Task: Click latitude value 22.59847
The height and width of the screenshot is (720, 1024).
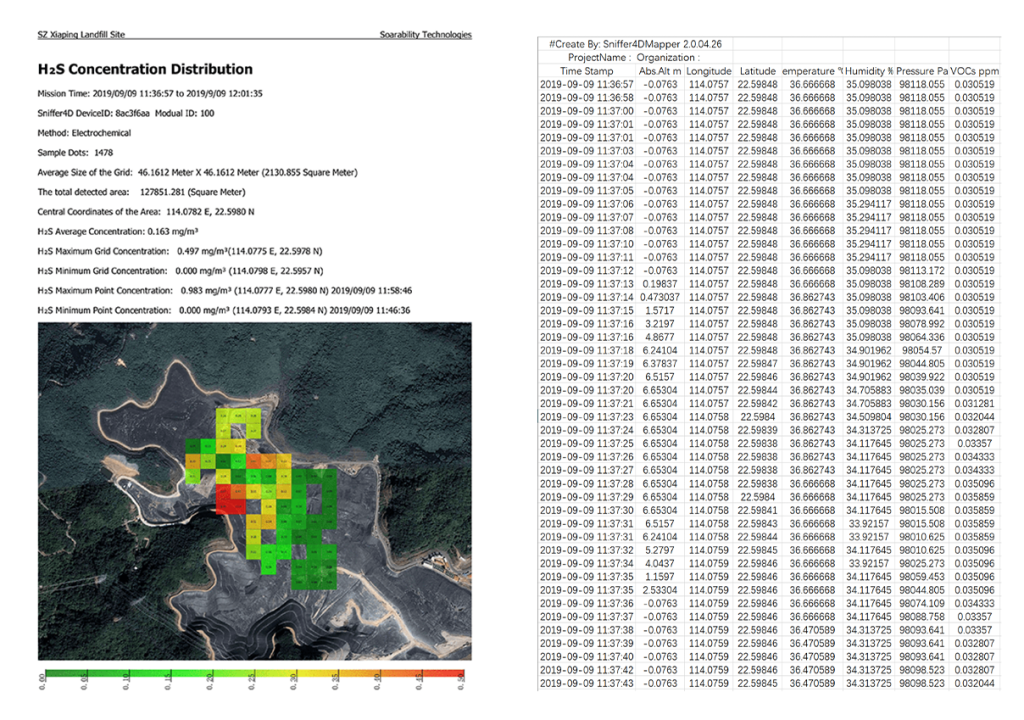Action: point(758,363)
